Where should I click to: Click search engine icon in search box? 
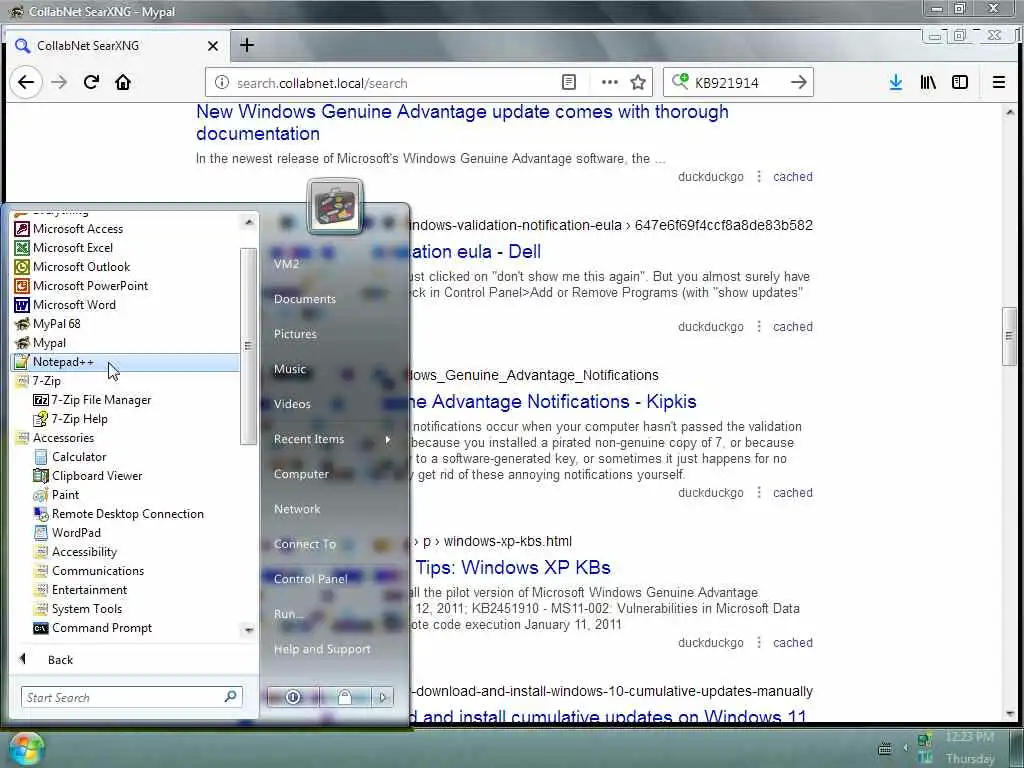(x=680, y=82)
